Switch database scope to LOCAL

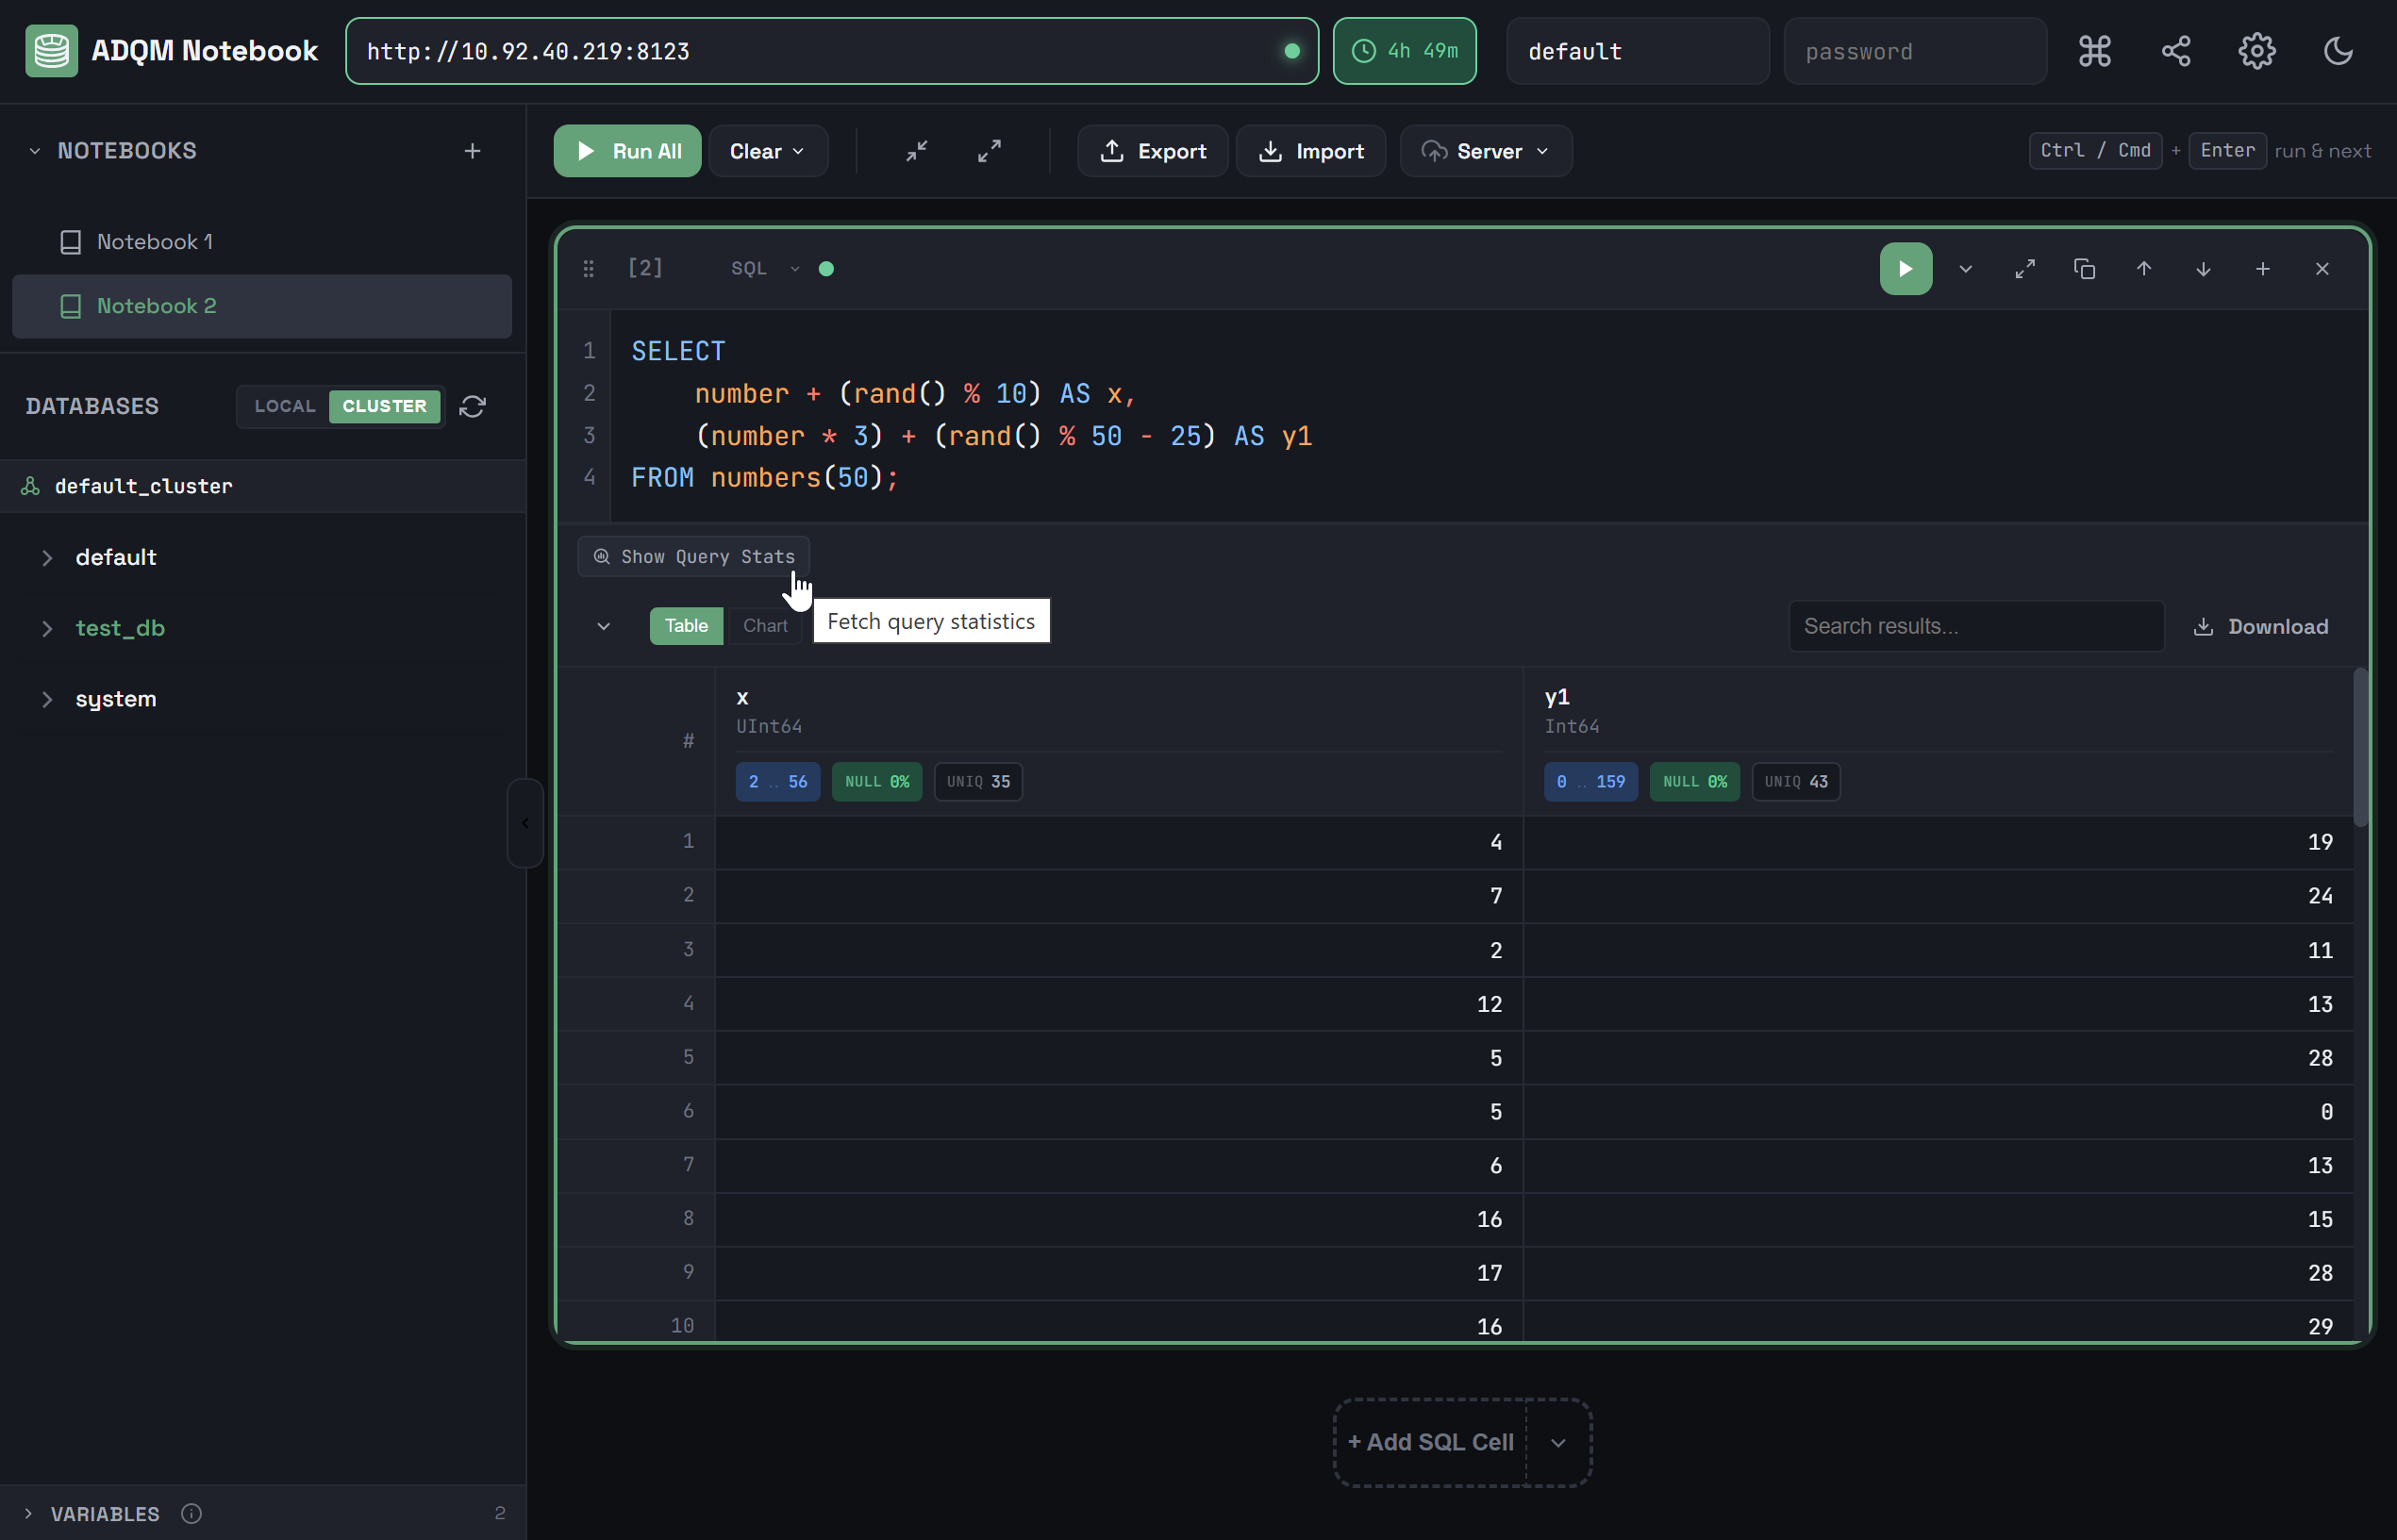point(284,406)
